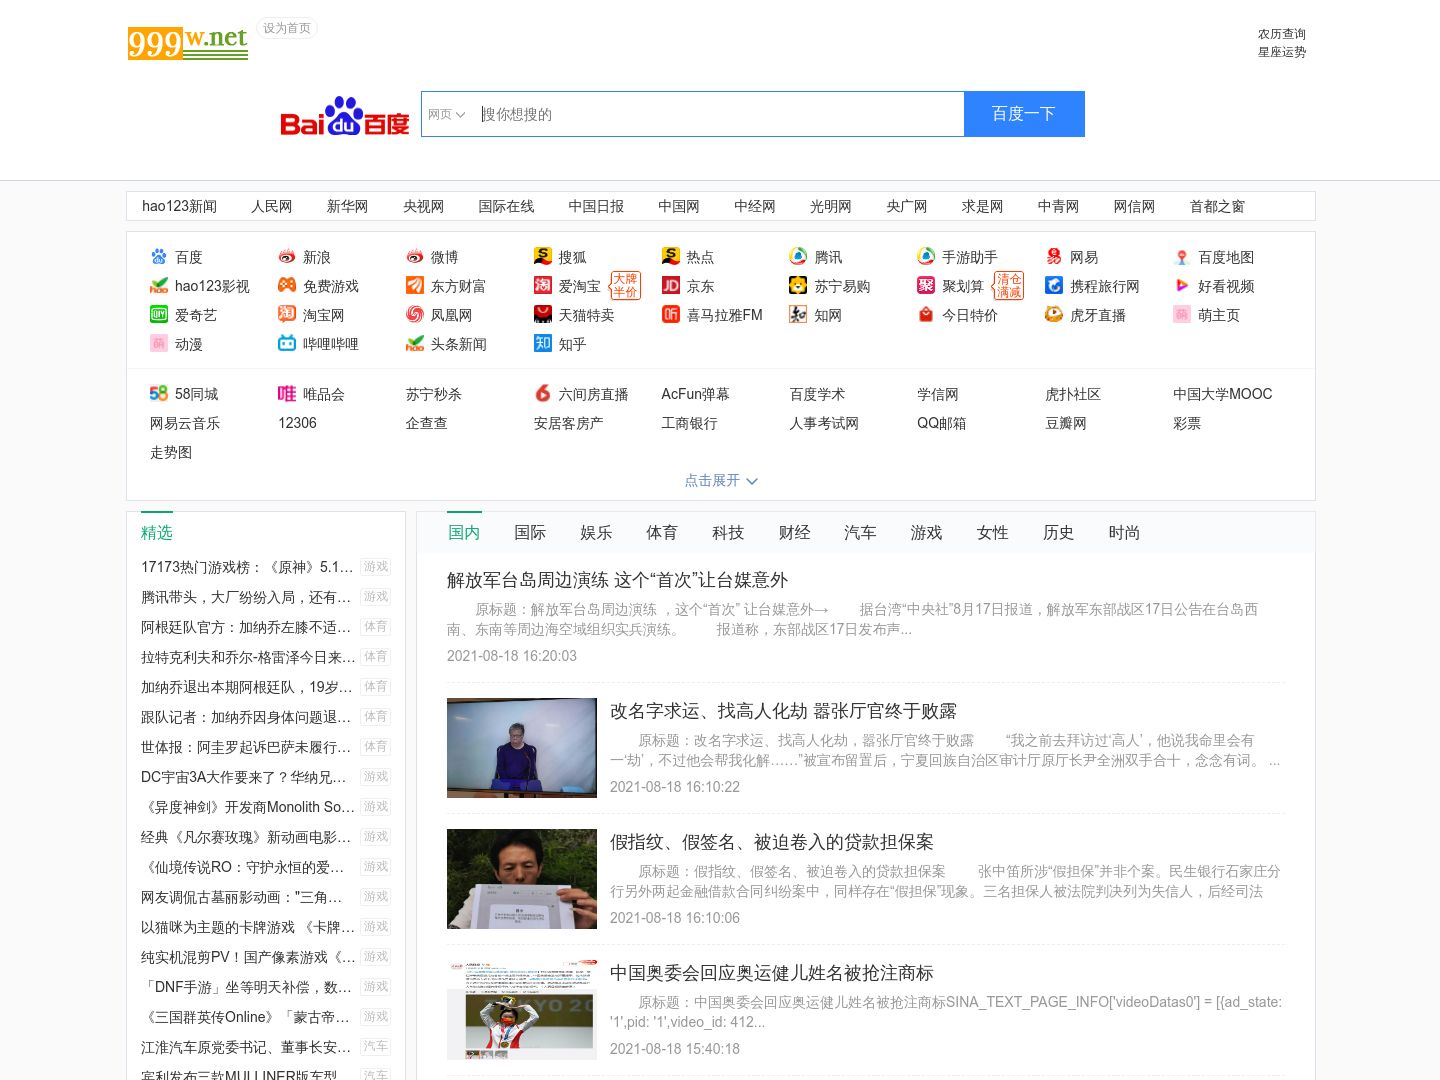Click the 搜狐 Sohu icon
Screen dimensions: 1440x1080
(543, 257)
